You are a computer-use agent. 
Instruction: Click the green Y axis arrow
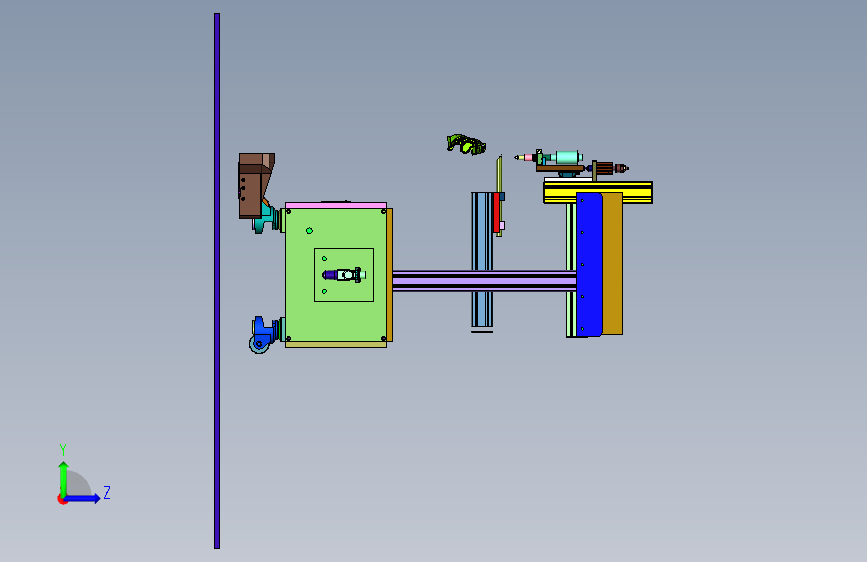coord(63,480)
